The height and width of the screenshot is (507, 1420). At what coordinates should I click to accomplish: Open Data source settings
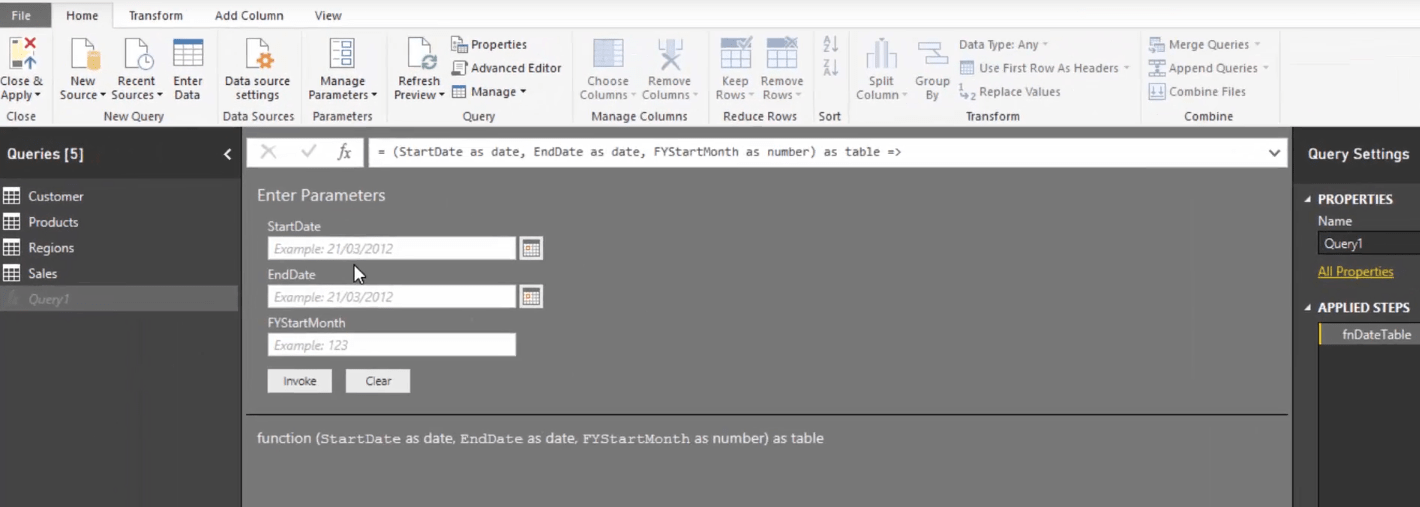pos(257,70)
